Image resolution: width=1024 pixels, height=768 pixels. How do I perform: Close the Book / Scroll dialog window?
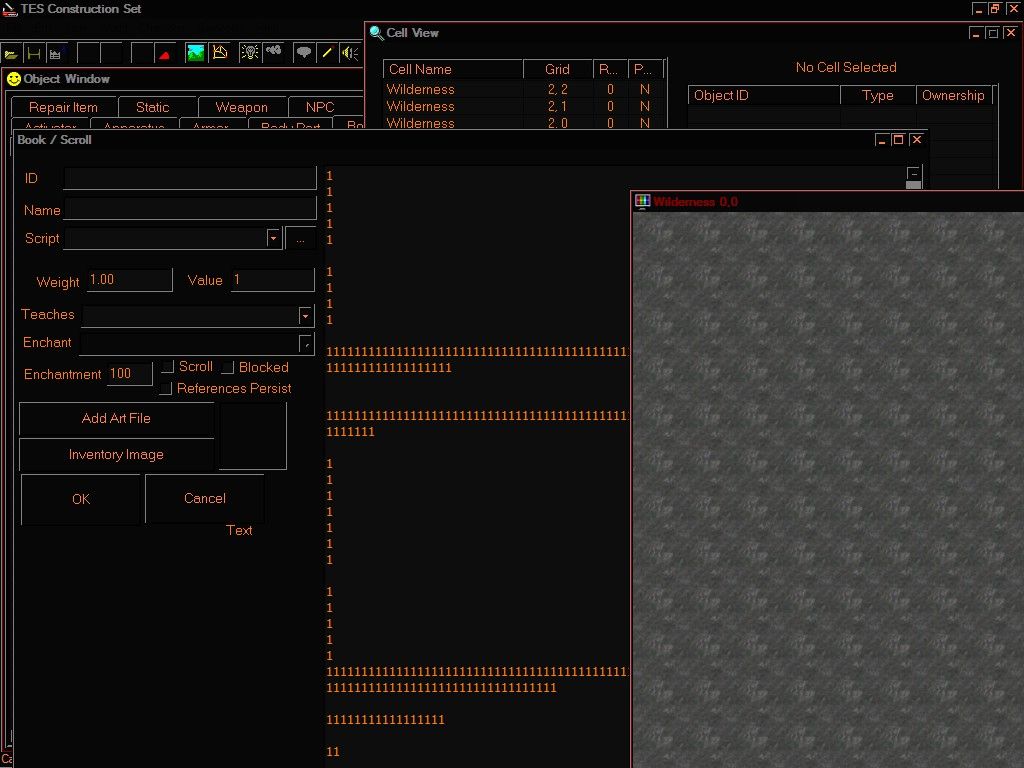point(917,140)
